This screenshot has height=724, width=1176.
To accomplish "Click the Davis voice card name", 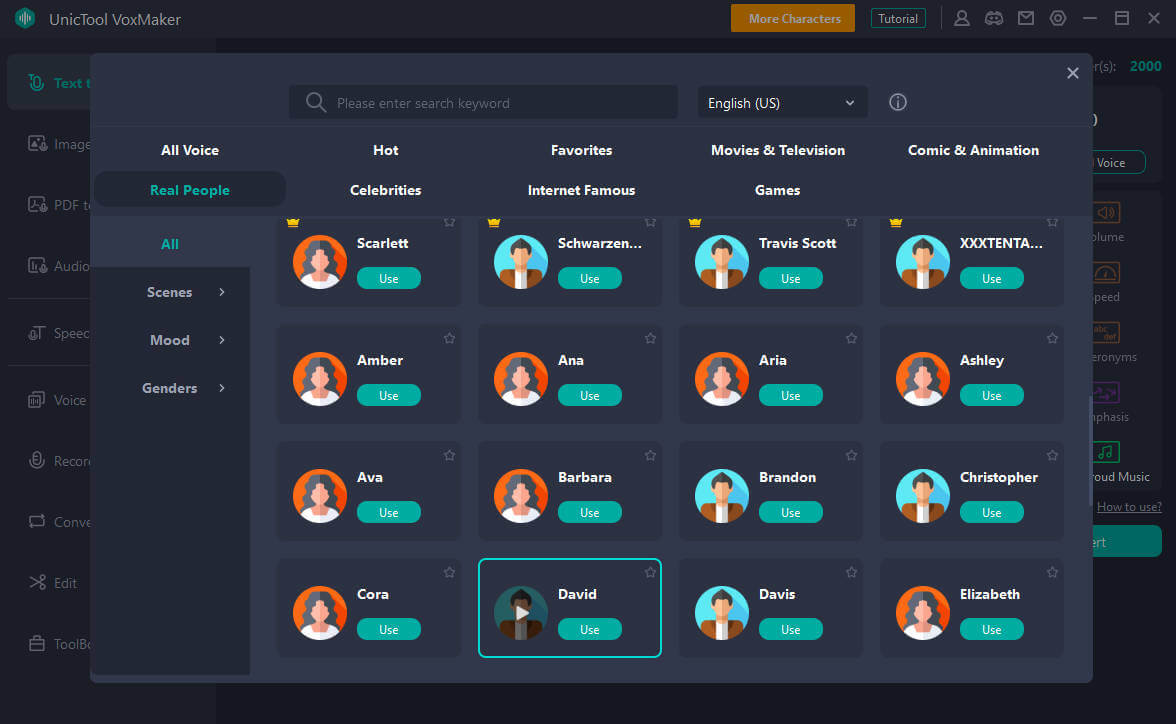I will pyautogui.click(x=777, y=594).
